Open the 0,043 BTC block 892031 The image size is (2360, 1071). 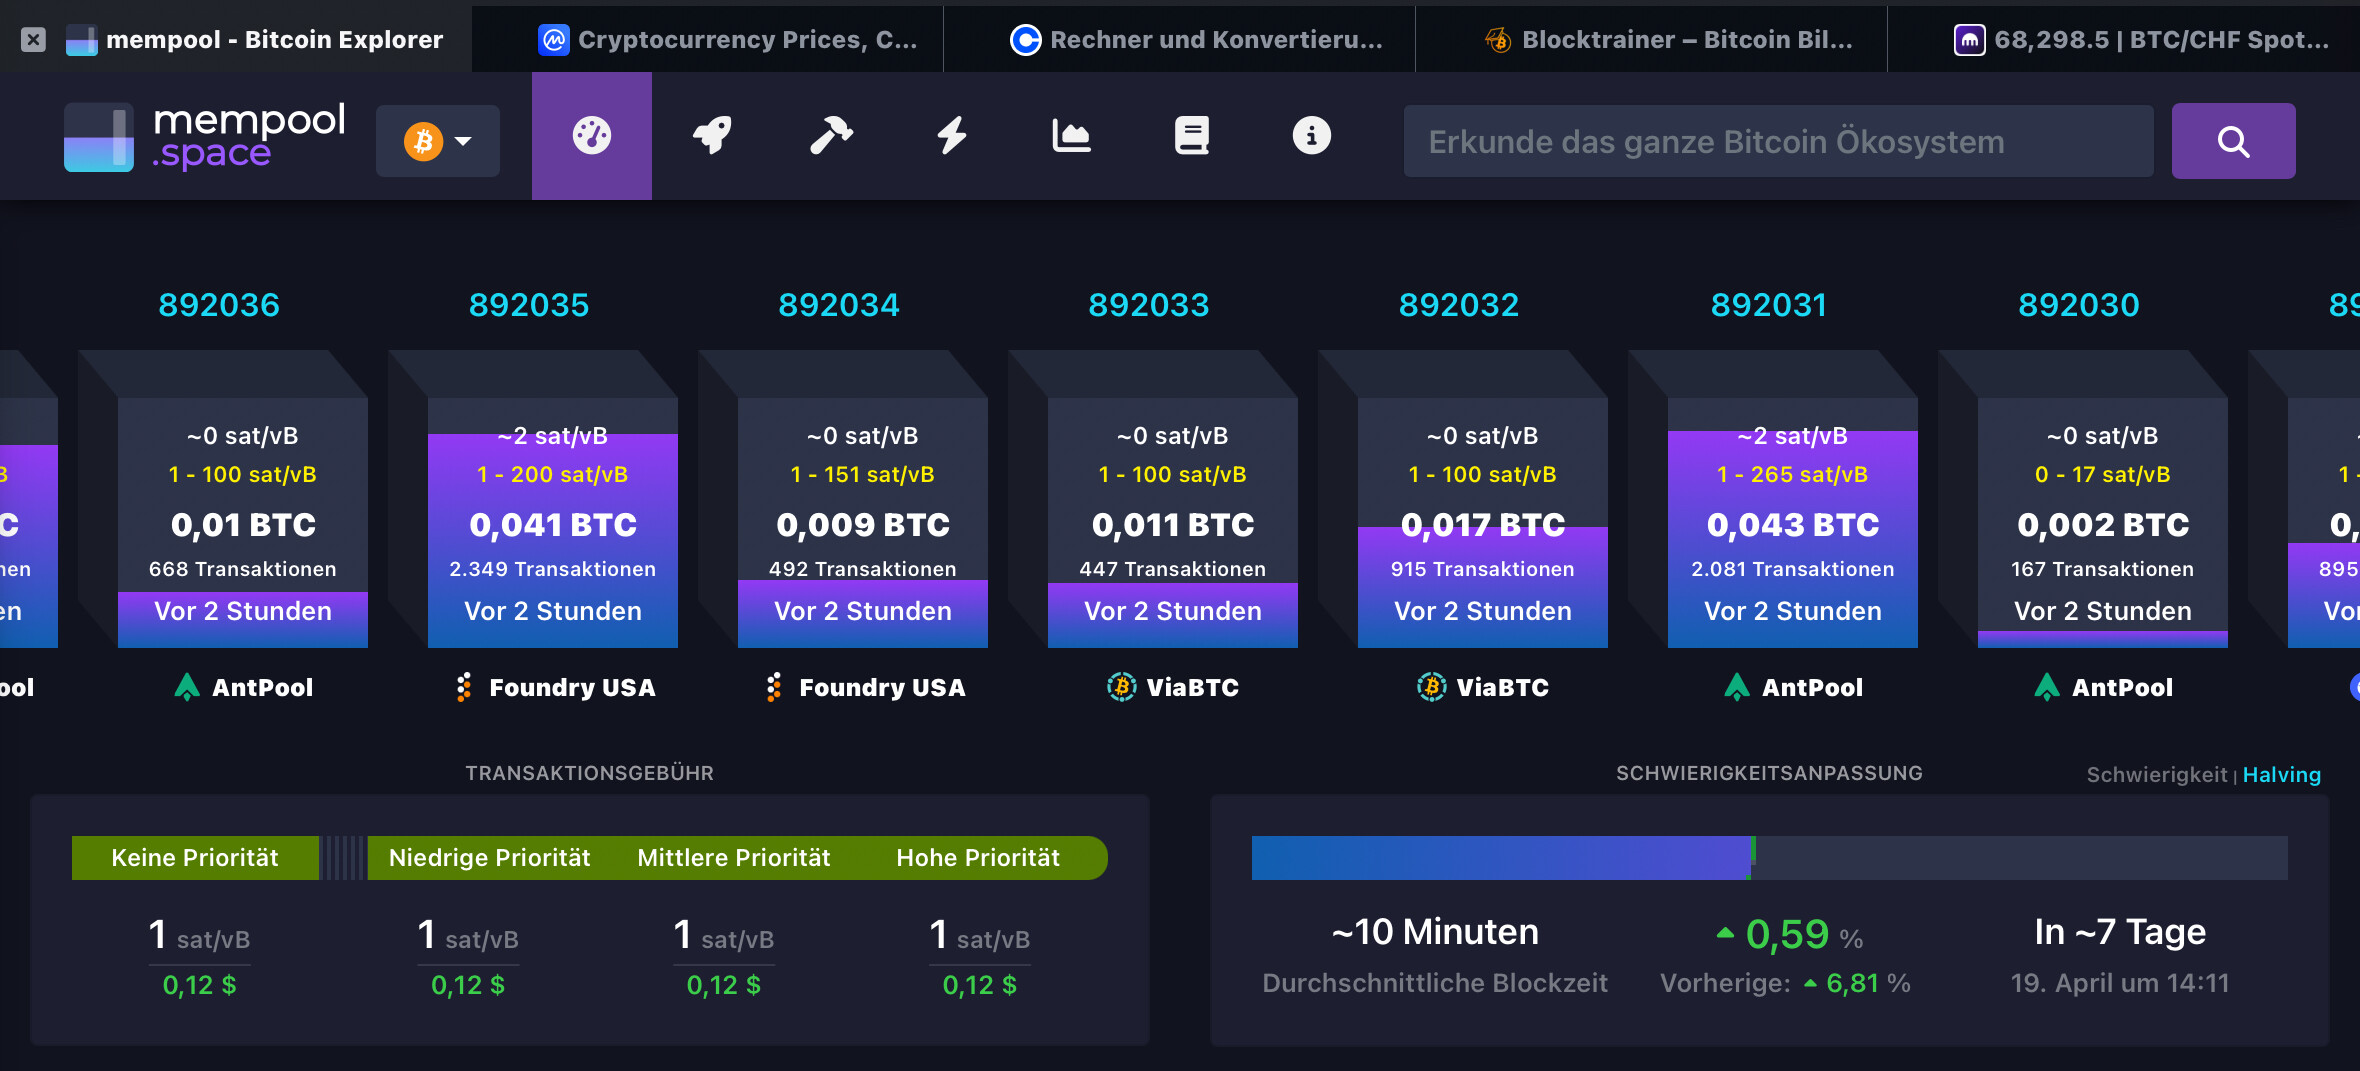tap(1792, 525)
